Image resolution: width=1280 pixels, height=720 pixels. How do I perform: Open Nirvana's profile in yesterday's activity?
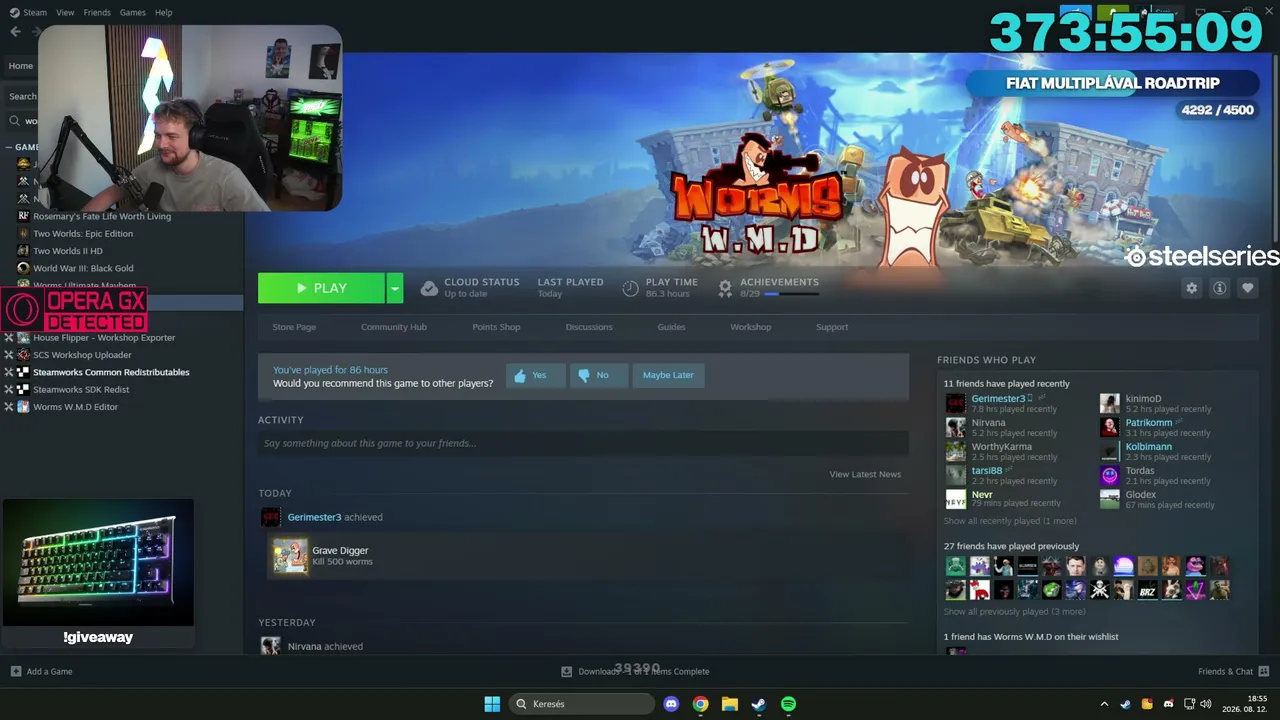[305, 646]
